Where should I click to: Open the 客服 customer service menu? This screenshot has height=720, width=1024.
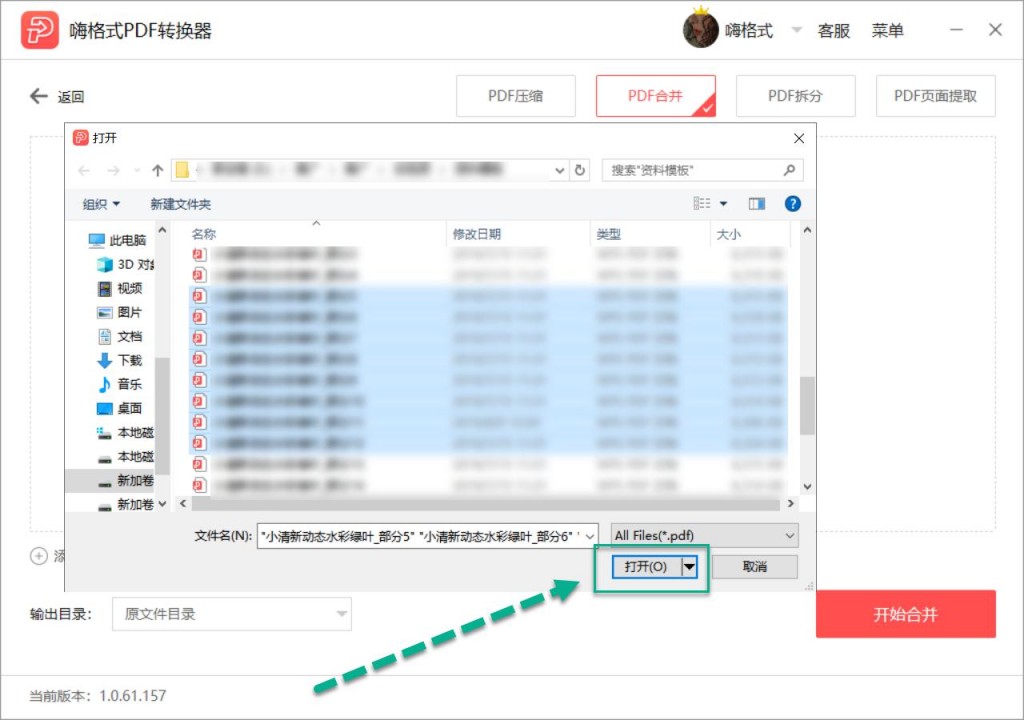point(833,31)
